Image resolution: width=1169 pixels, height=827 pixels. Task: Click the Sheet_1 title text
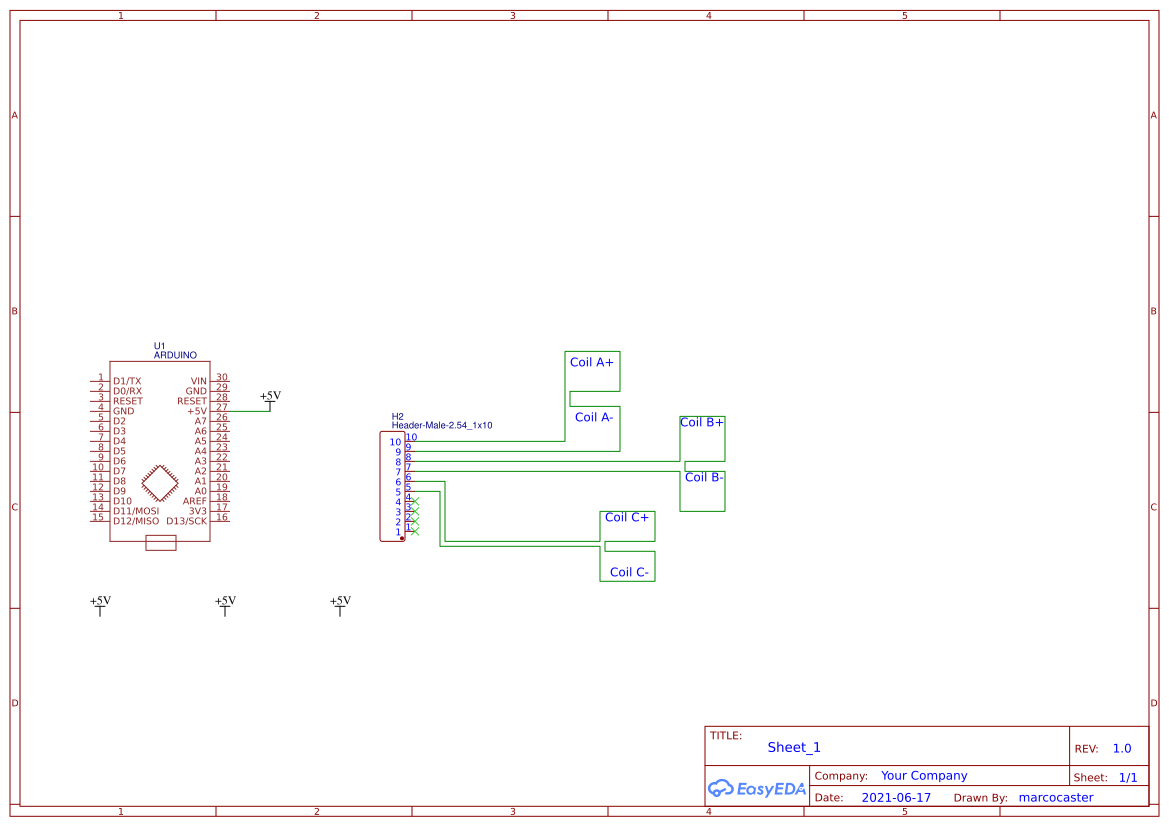tap(793, 747)
